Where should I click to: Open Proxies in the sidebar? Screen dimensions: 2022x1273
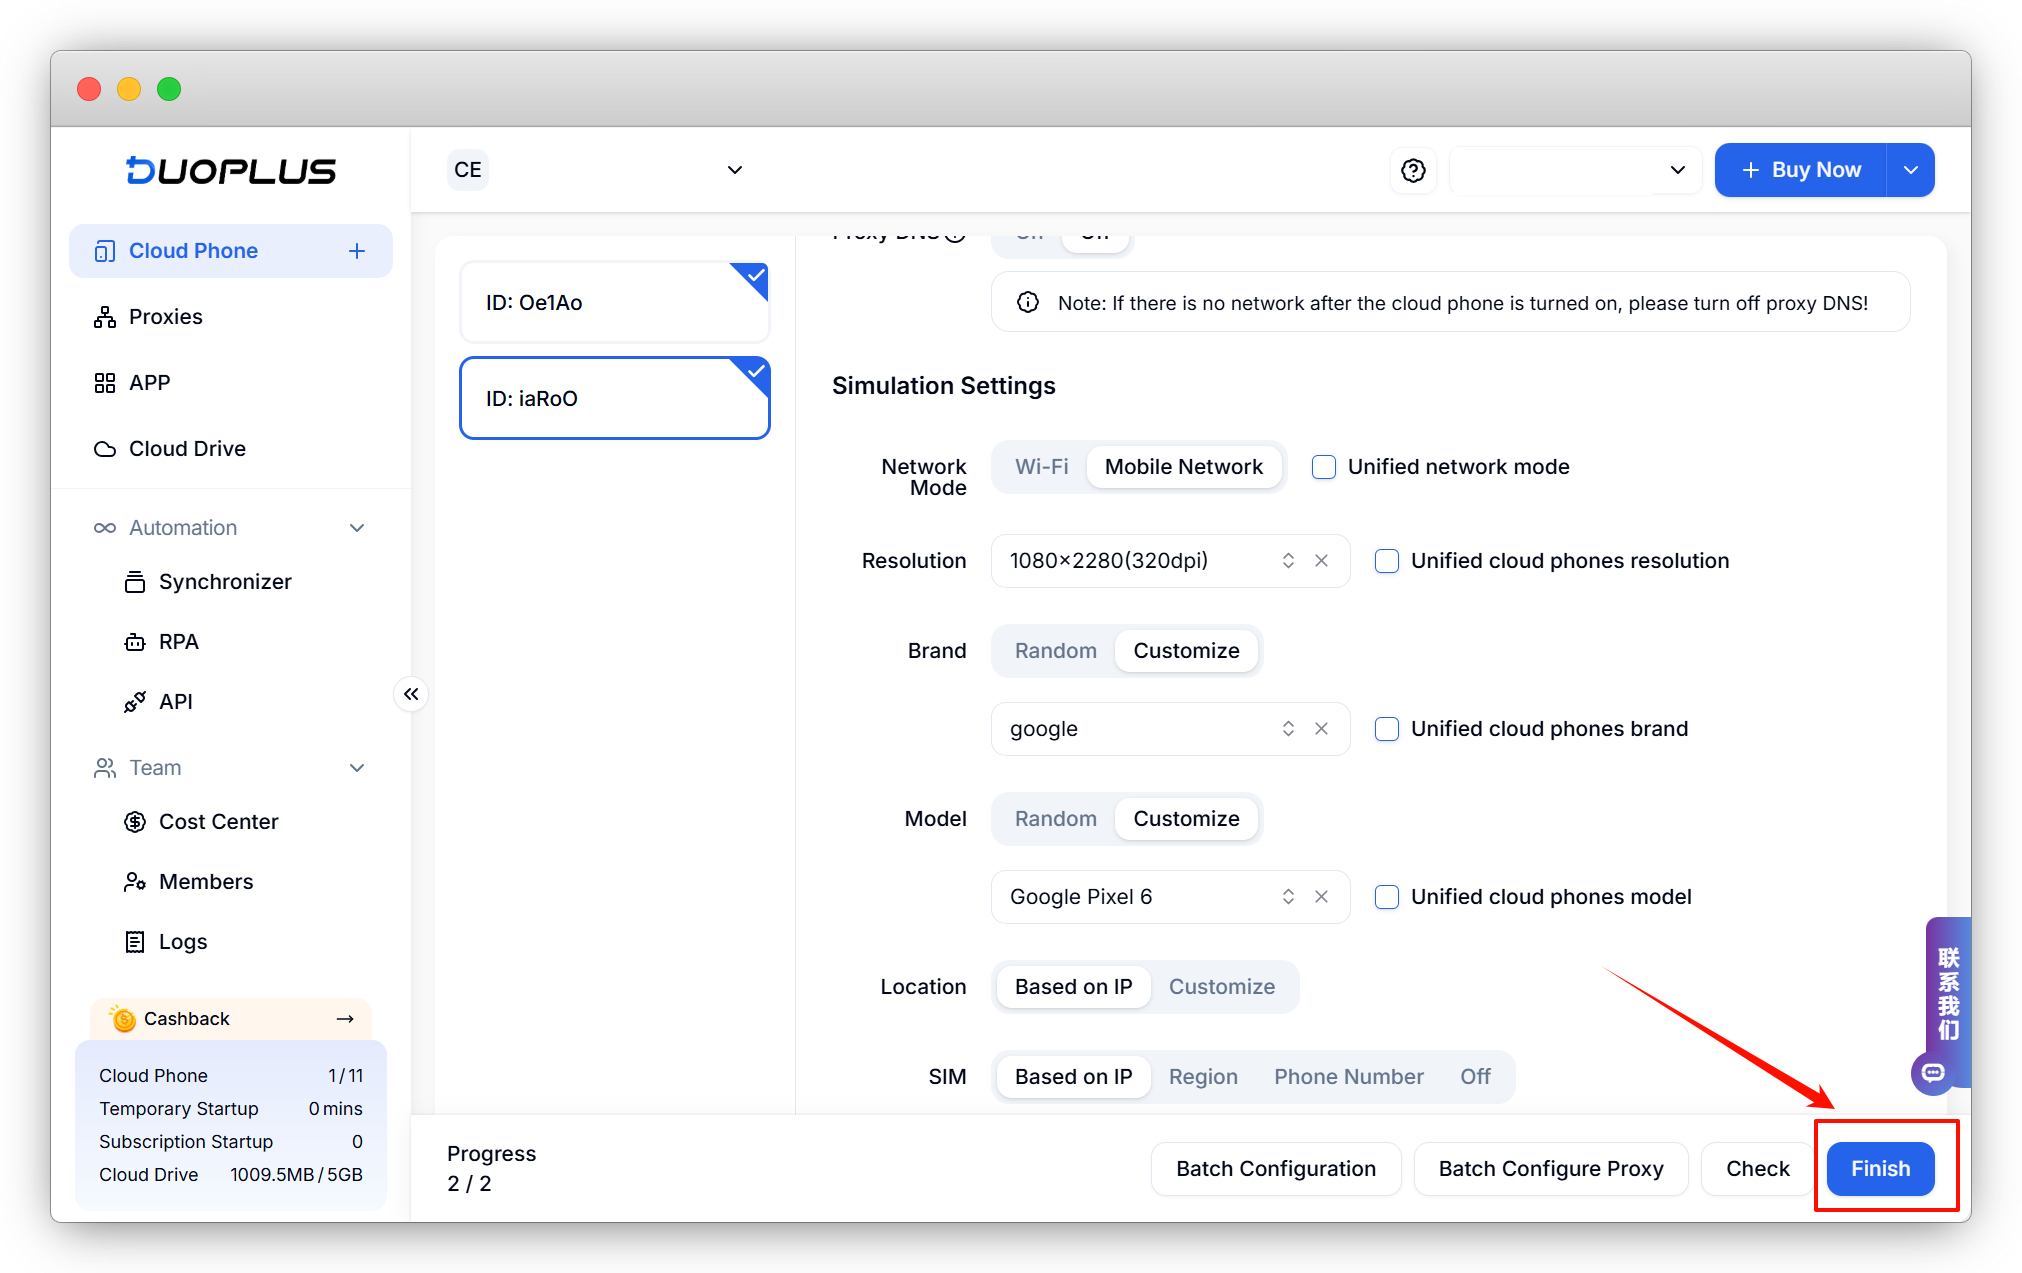(231, 317)
